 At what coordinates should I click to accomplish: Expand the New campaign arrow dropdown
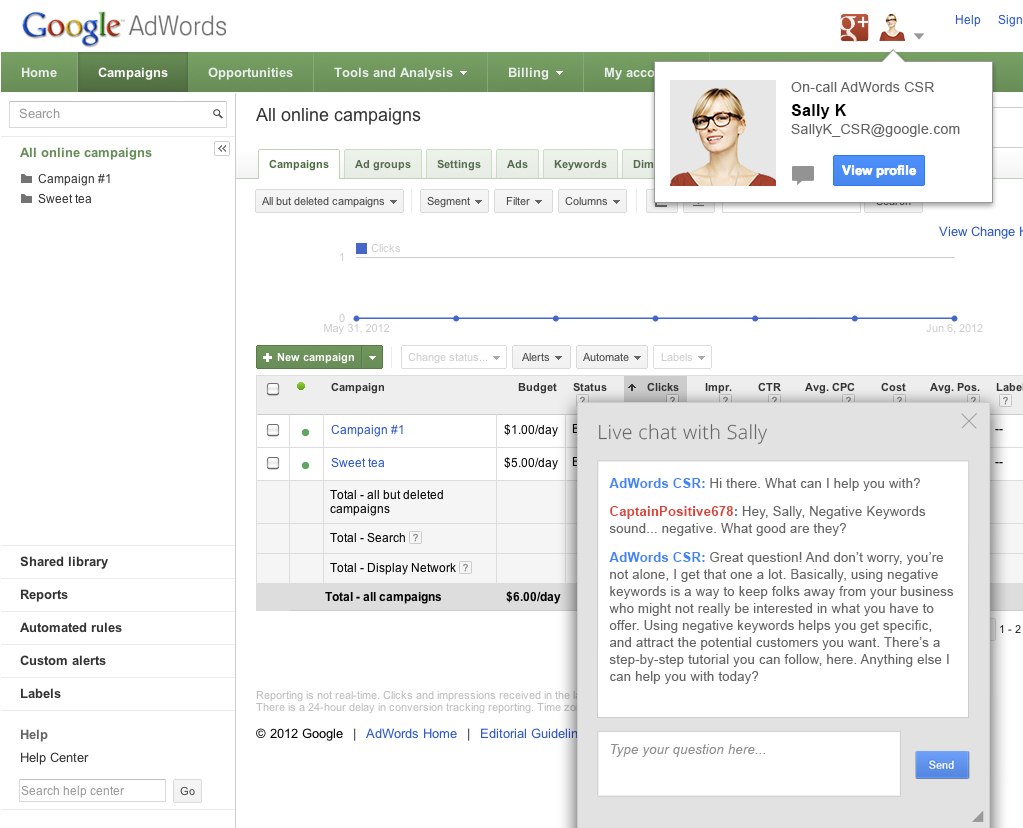[372, 357]
